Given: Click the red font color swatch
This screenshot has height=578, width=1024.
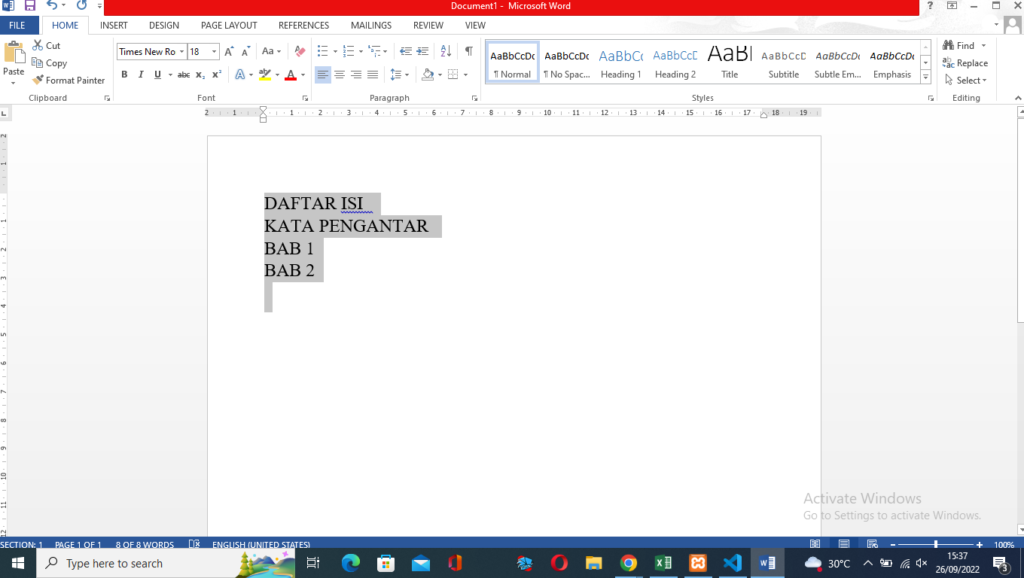Looking at the screenshot, I should click(290, 74).
